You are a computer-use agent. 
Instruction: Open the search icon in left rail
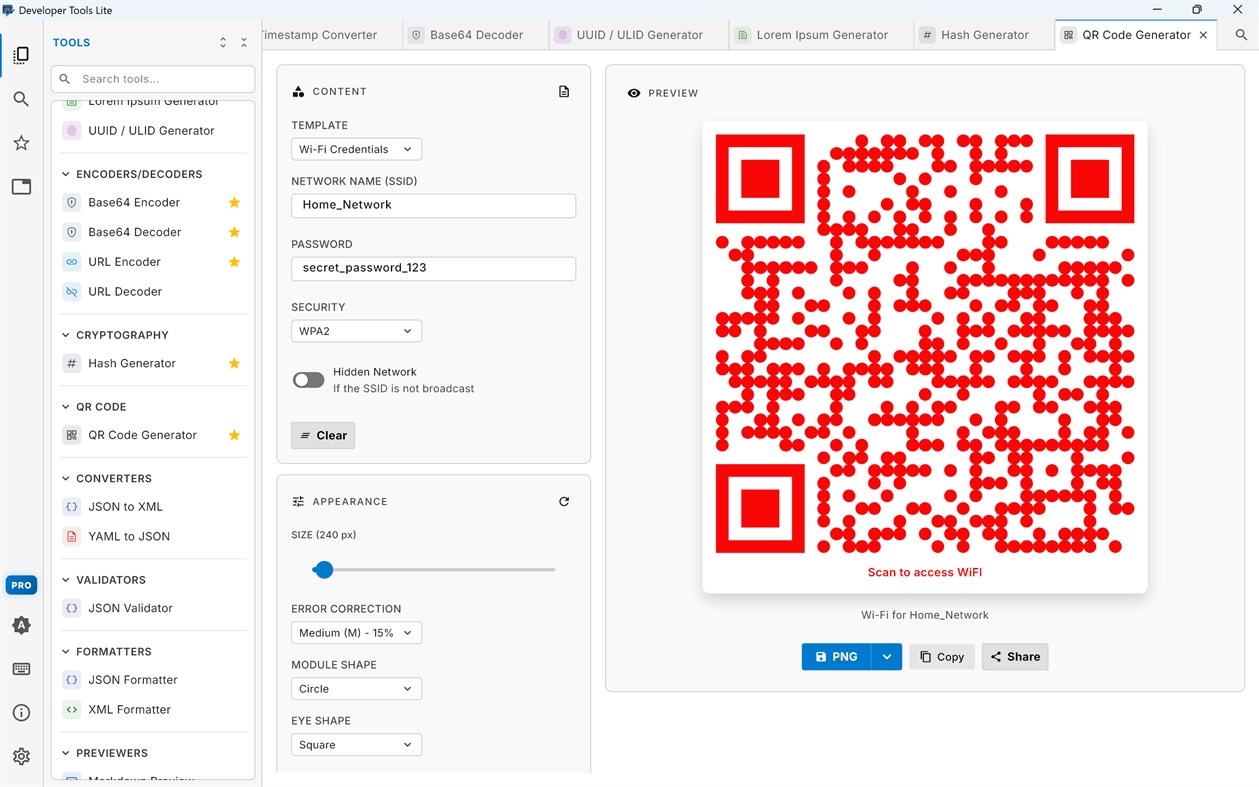(x=21, y=99)
